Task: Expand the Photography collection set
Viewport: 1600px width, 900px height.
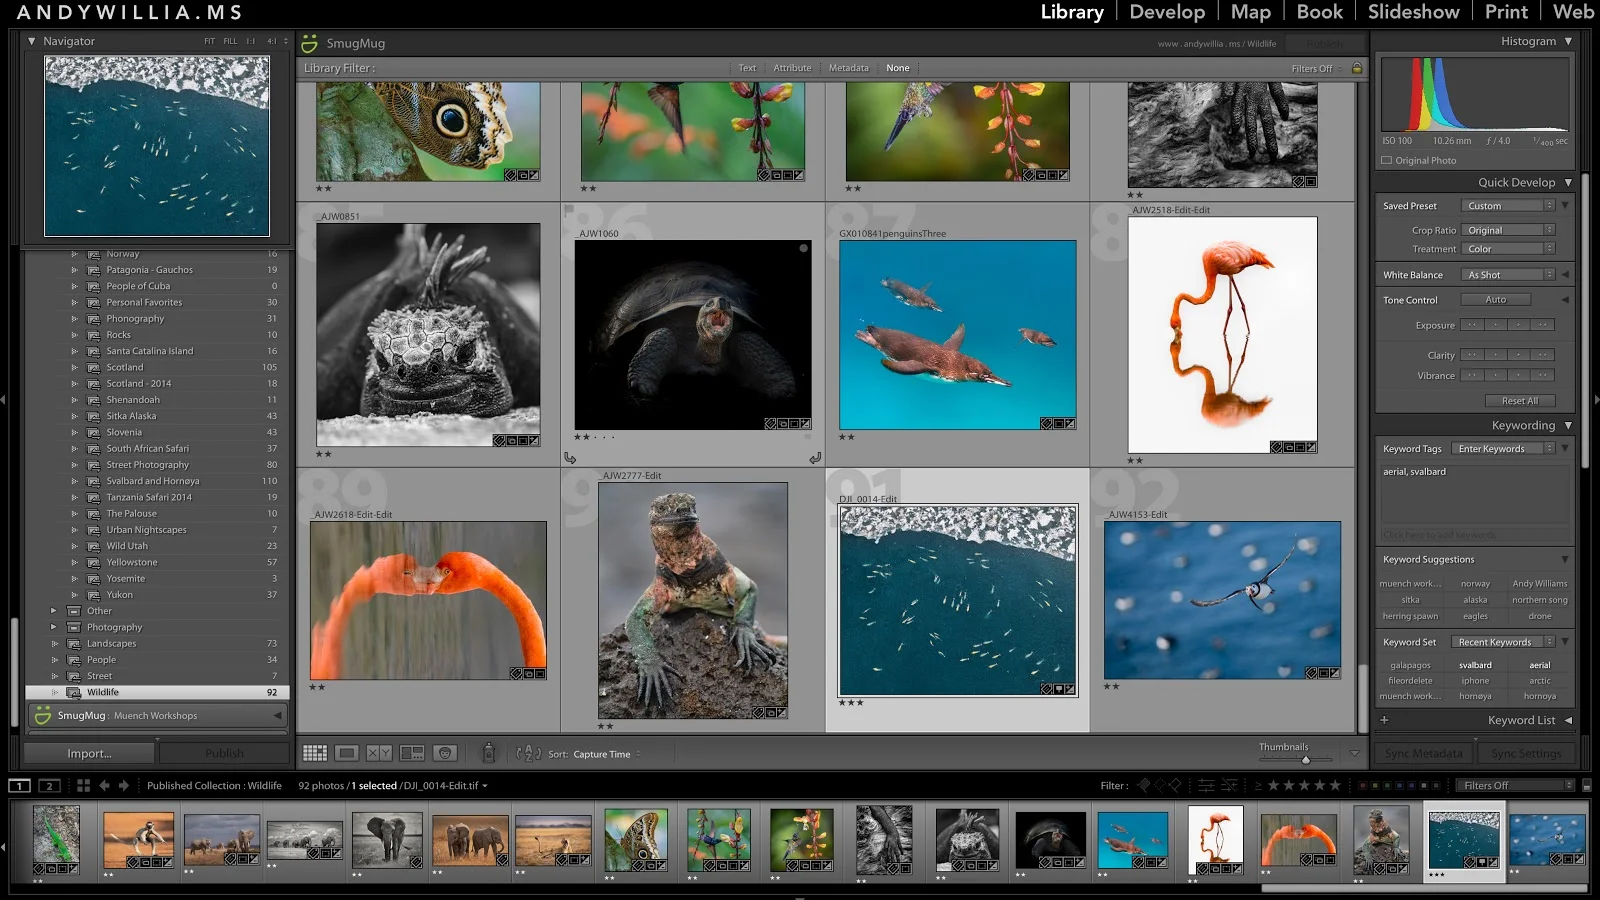Action: coord(53,627)
